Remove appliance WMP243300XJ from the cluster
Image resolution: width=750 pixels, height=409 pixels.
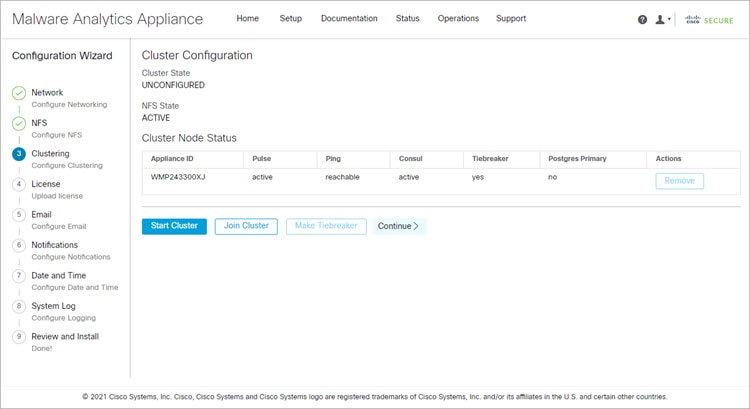click(679, 181)
